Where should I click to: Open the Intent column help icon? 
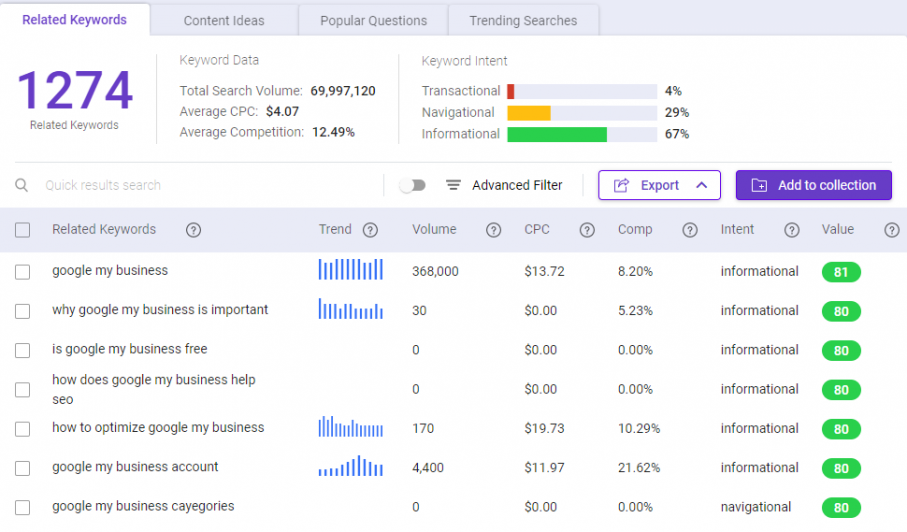point(792,230)
